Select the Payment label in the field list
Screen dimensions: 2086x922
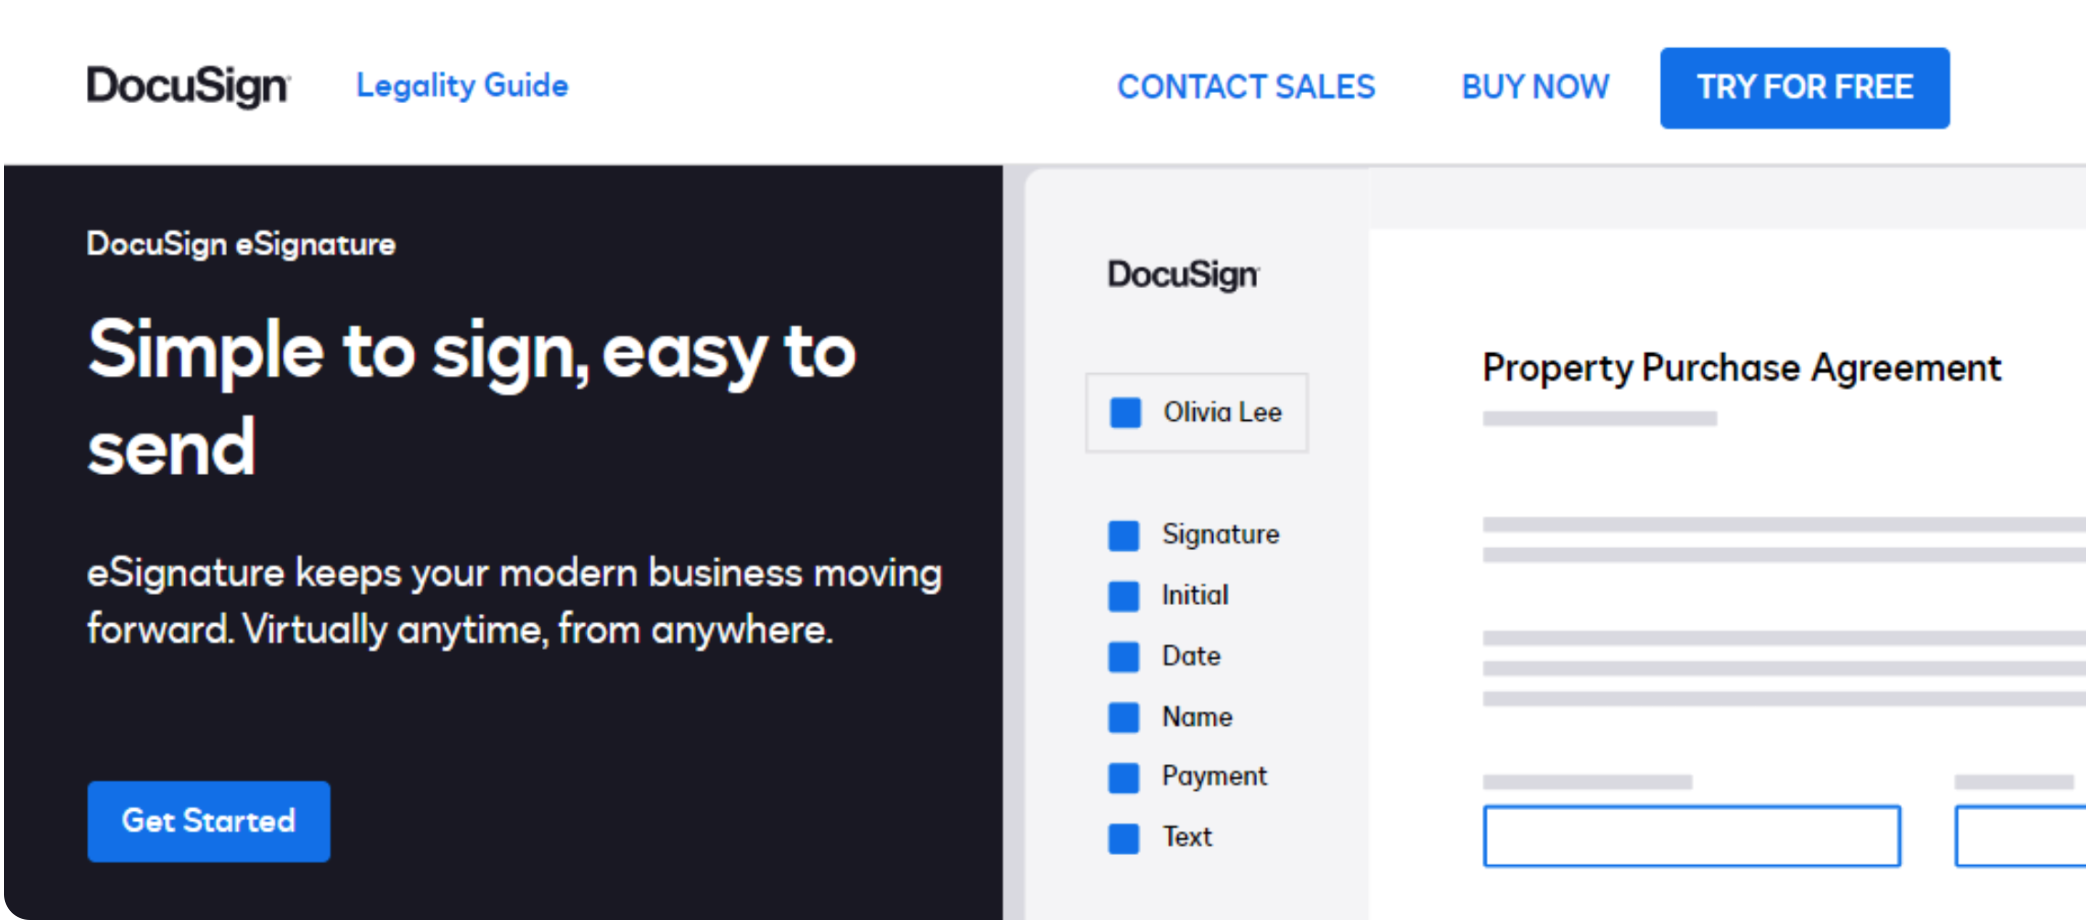click(x=1214, y=777)
